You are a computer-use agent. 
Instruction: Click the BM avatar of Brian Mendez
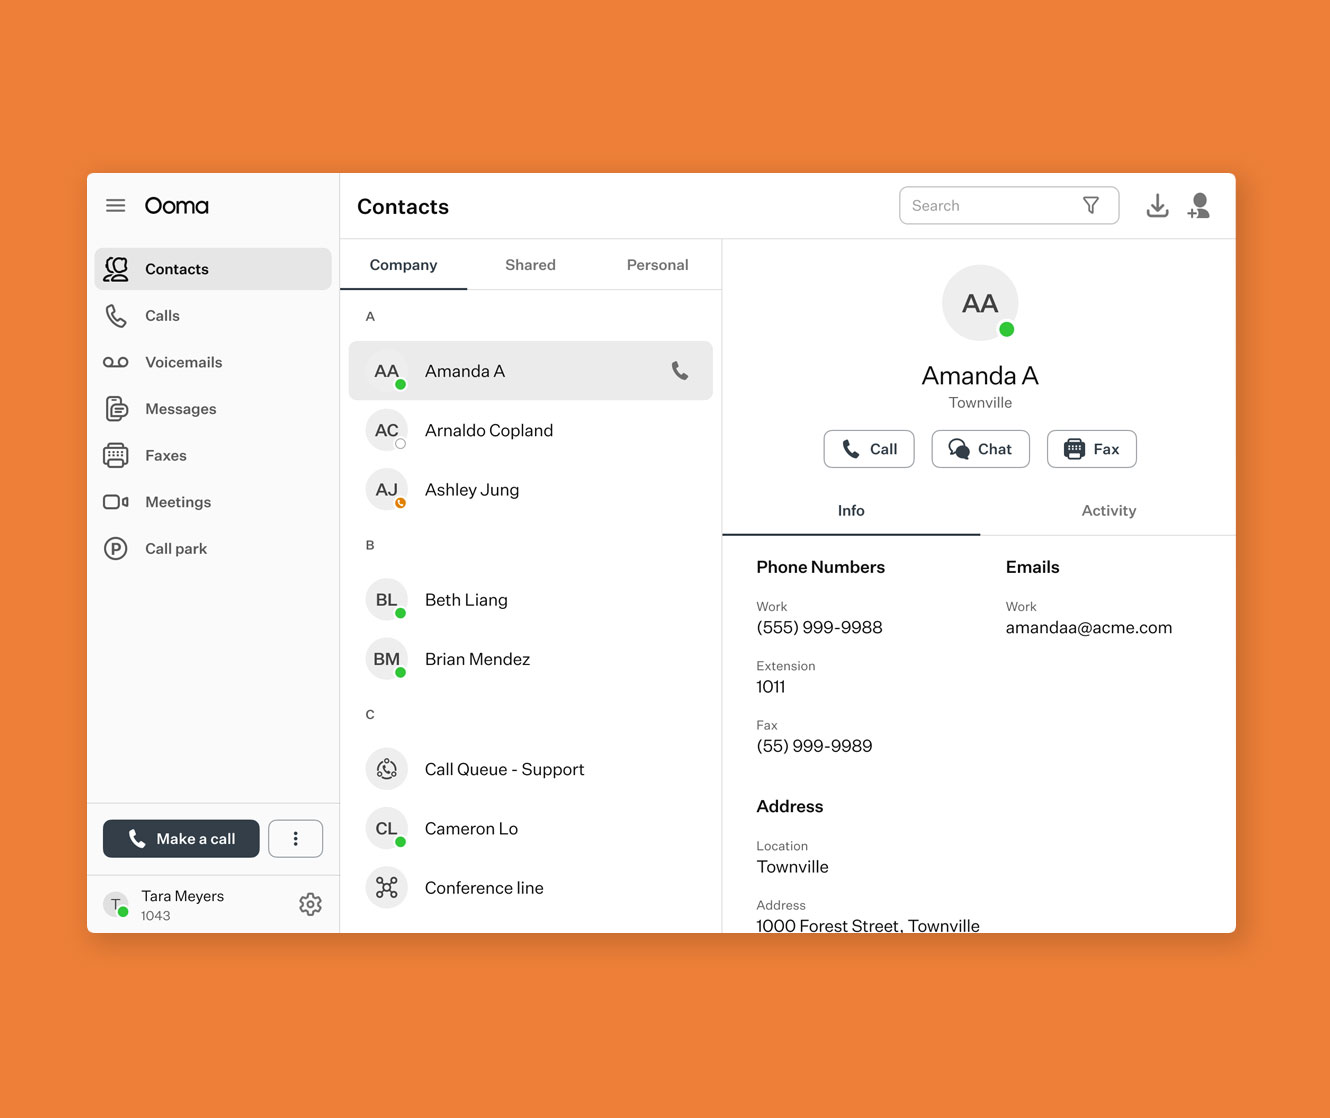(x=387, y=659)
